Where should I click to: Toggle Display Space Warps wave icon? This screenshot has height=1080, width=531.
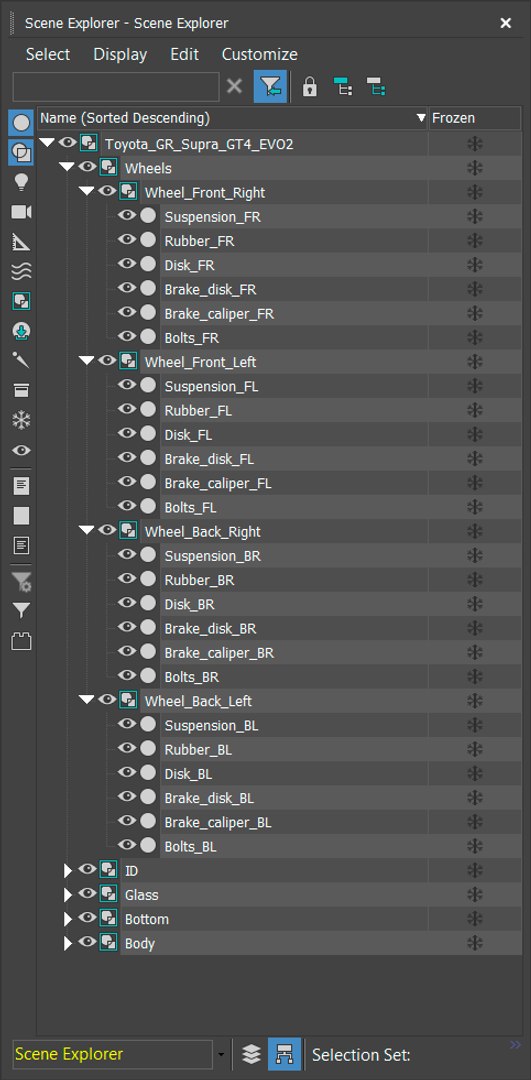click(21, 271)
